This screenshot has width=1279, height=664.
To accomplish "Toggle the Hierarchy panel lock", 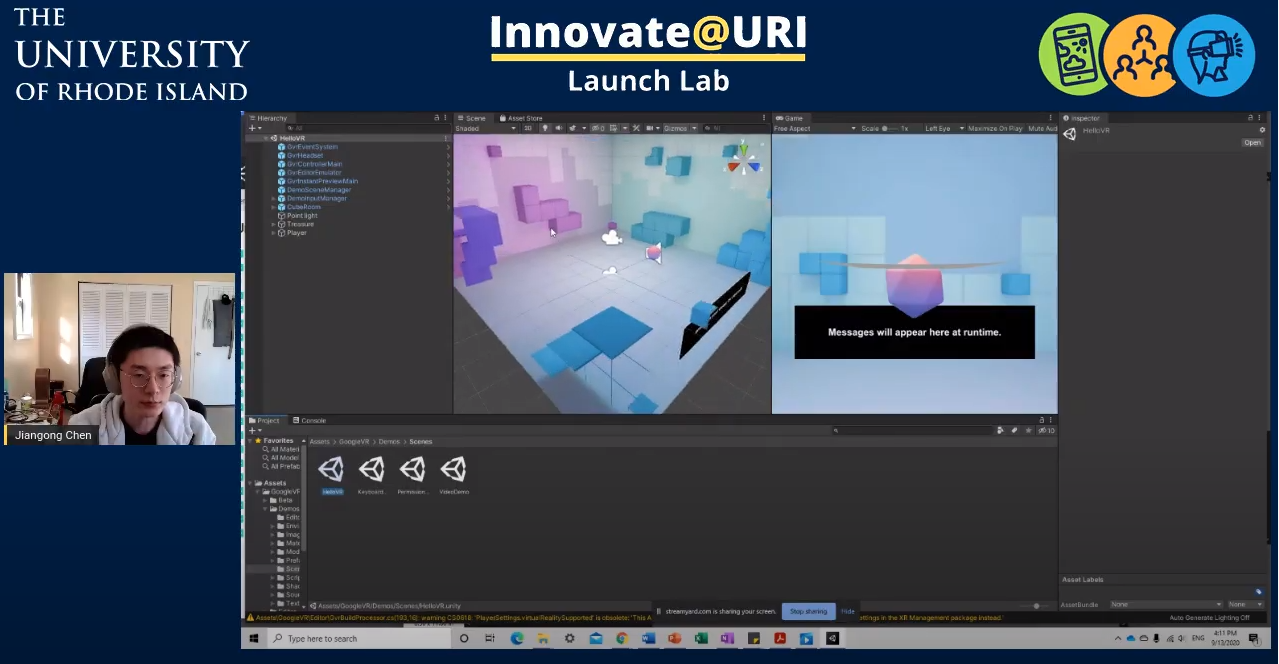I will (436, 118).
